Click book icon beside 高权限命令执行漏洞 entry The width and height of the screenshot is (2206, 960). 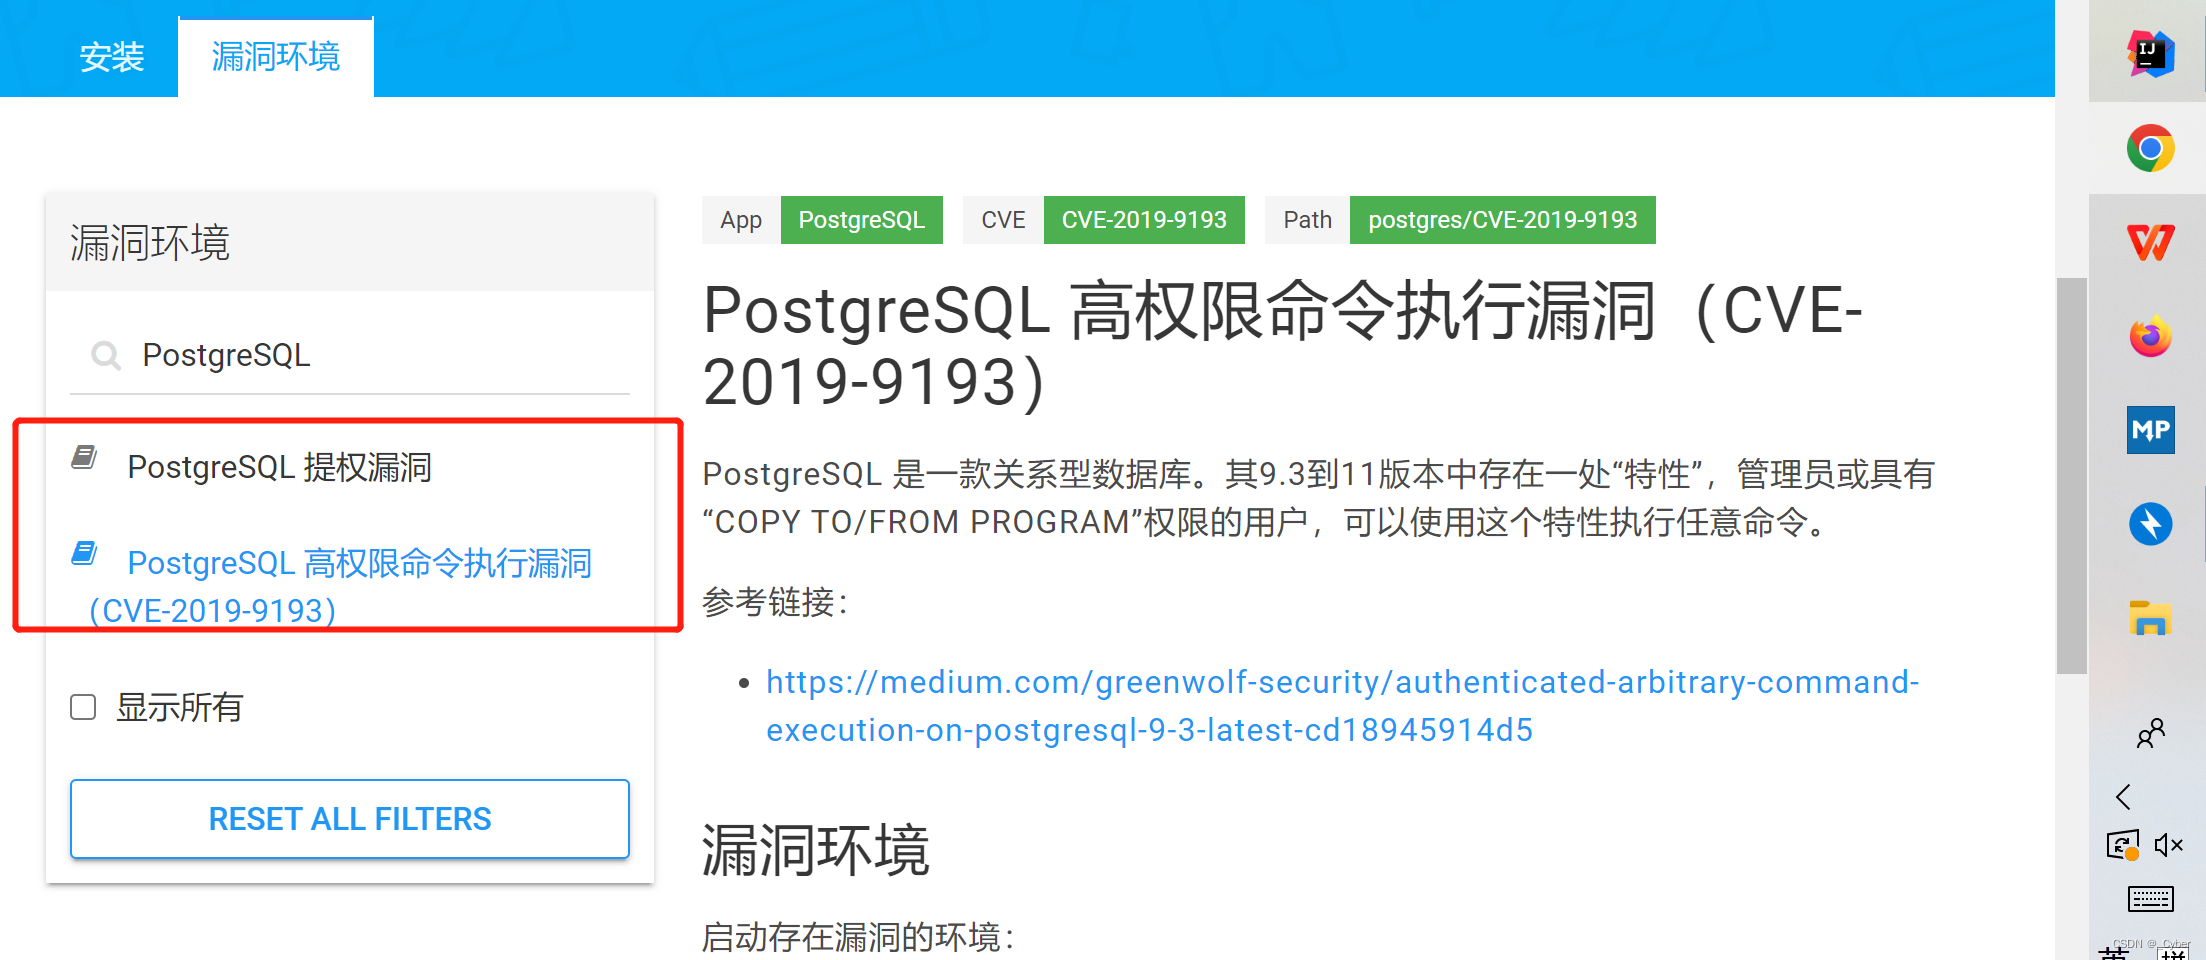[84, 553]
